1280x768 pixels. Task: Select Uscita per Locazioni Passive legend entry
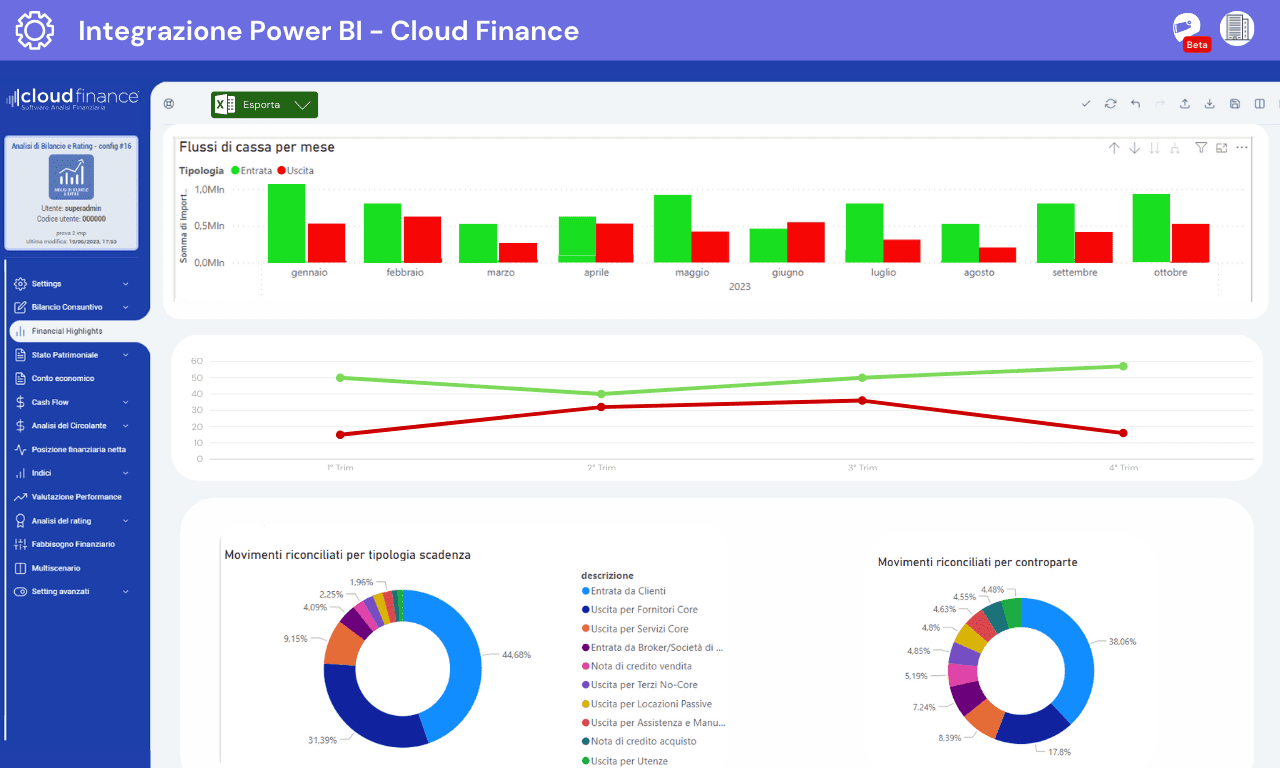pyautogui.click(x=646, y=704)
